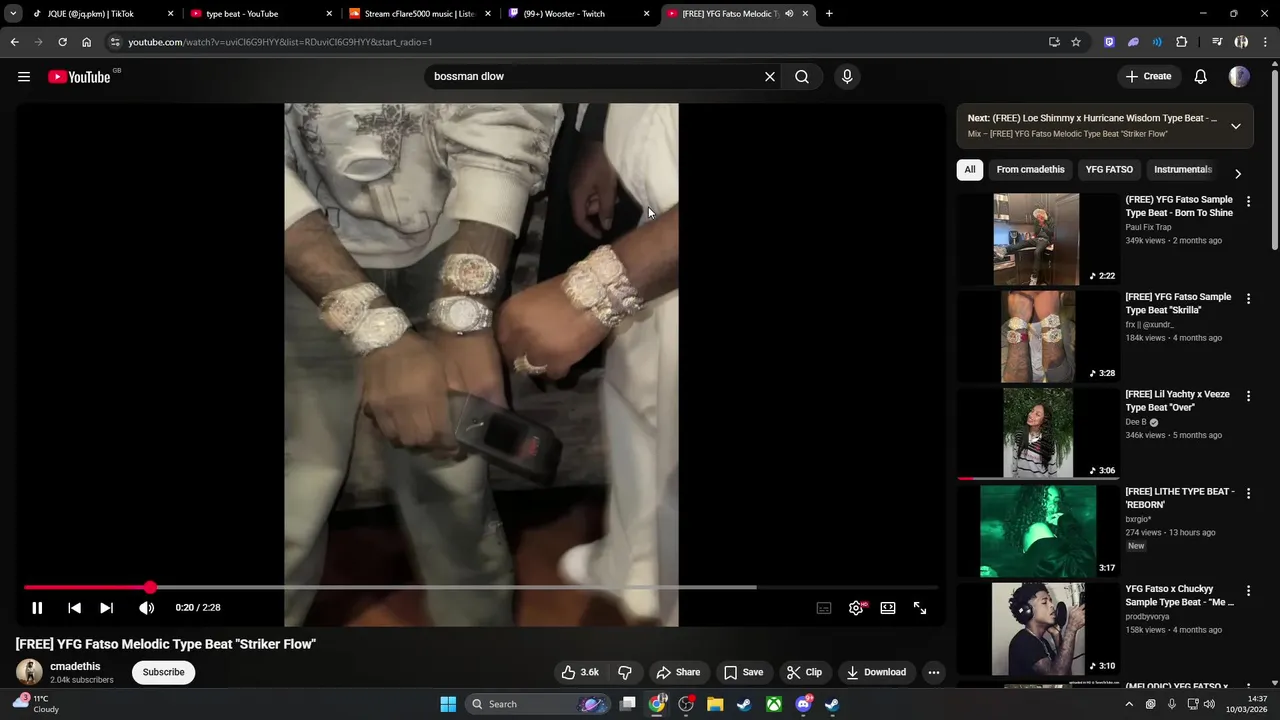Show more filter chips with right arrow
The height and width of the screenshot is (720, 1280).
(x=1238, y=174)
